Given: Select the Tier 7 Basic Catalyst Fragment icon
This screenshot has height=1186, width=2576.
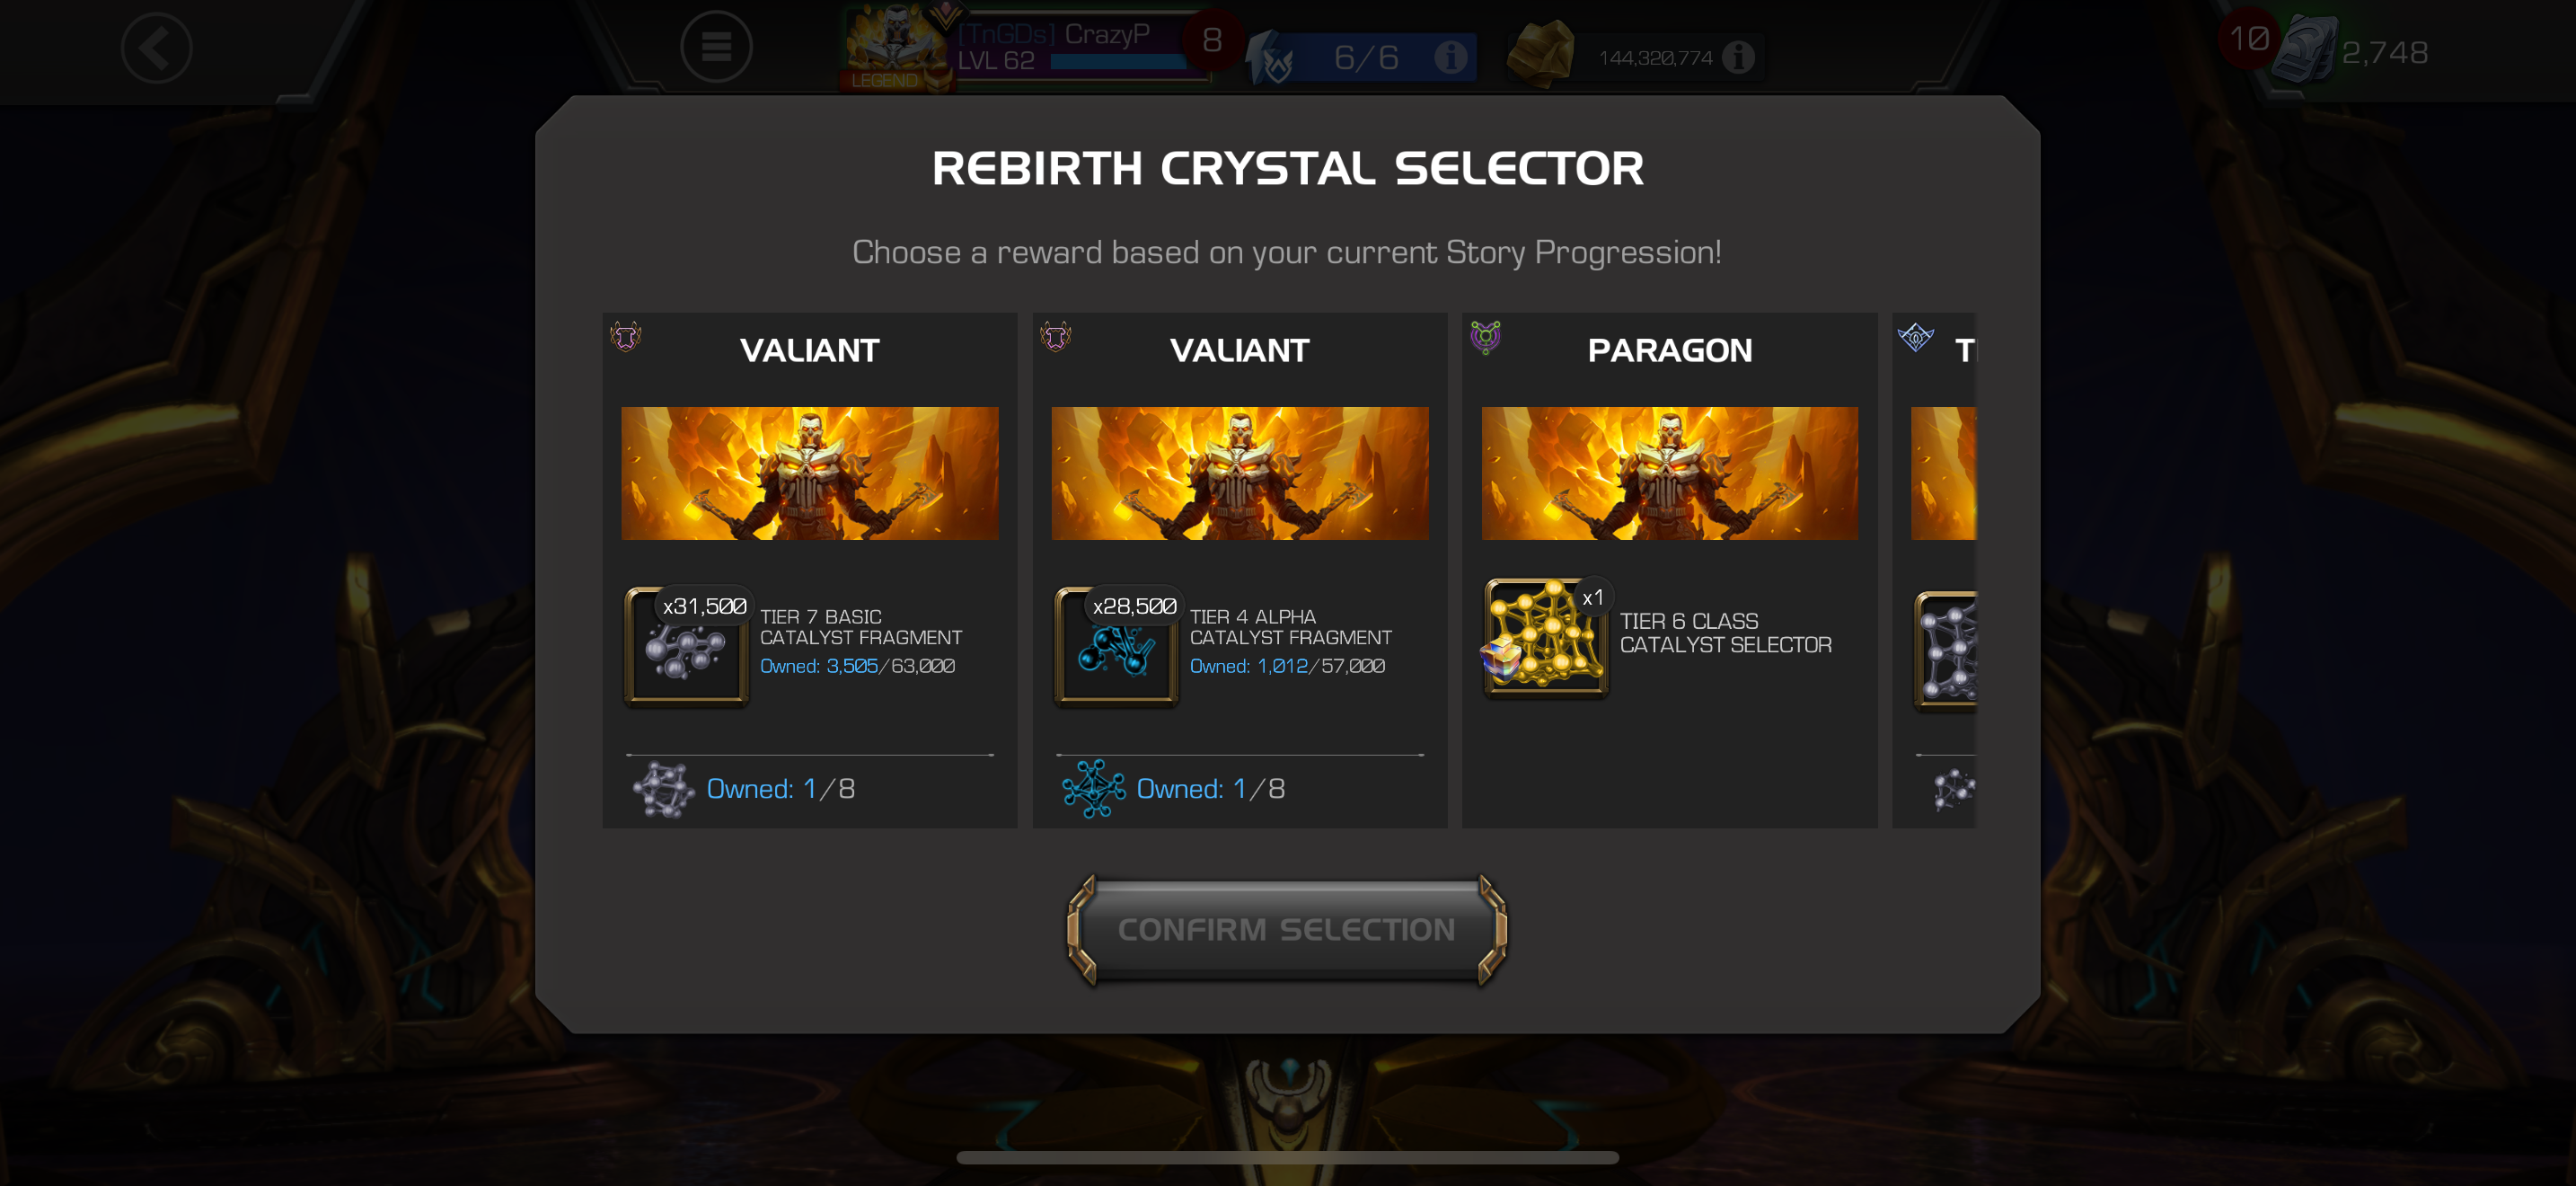Looking at the screenshot, I should [x=687, y=646].
